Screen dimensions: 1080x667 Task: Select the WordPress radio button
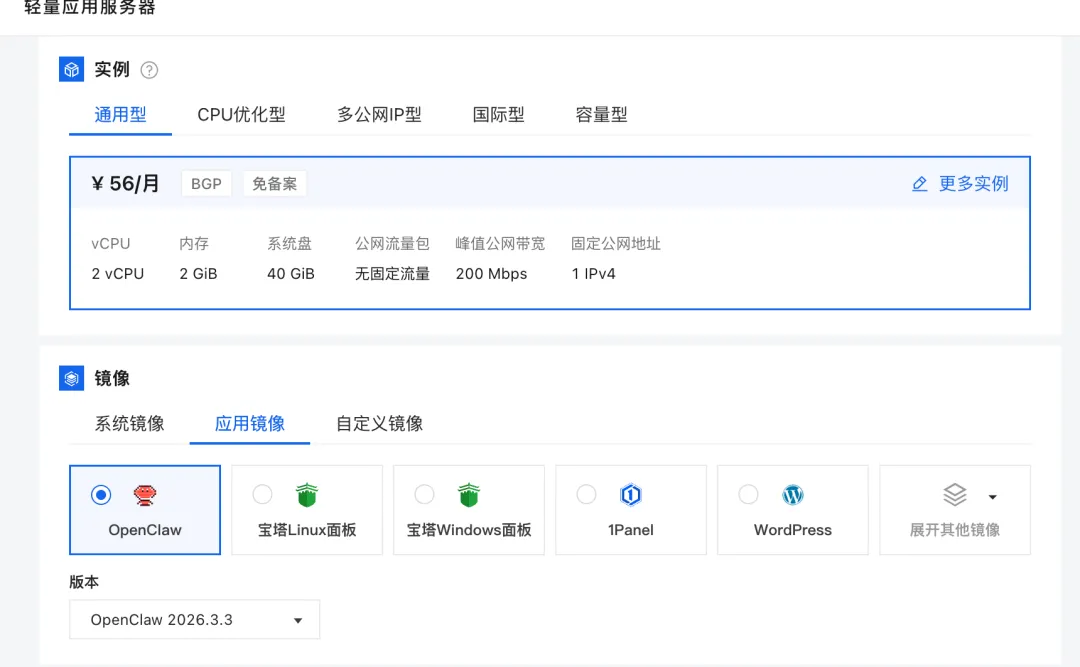[748, 494]
